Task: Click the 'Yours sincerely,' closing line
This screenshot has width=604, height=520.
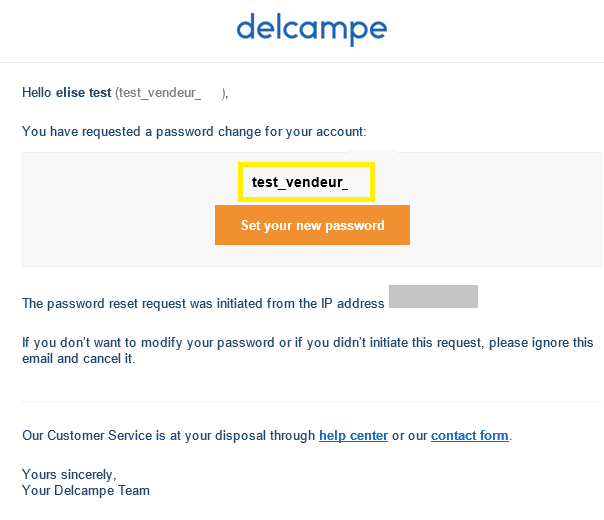Action: tap(69, 475)
